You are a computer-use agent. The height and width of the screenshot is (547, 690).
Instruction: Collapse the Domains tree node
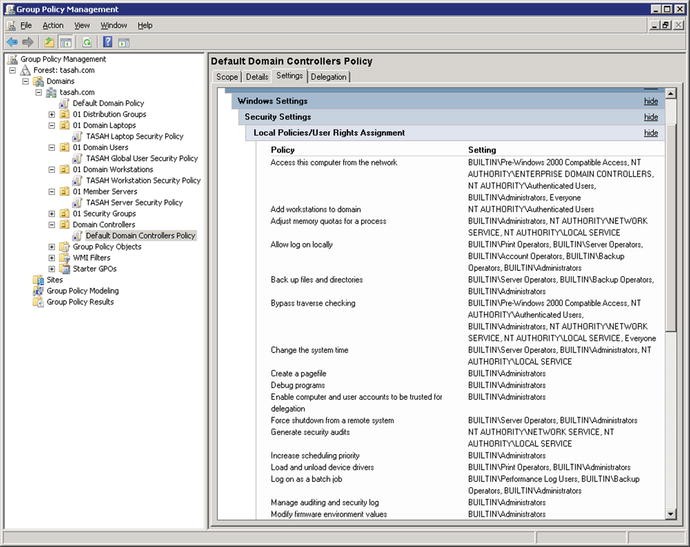click(26, 81)
